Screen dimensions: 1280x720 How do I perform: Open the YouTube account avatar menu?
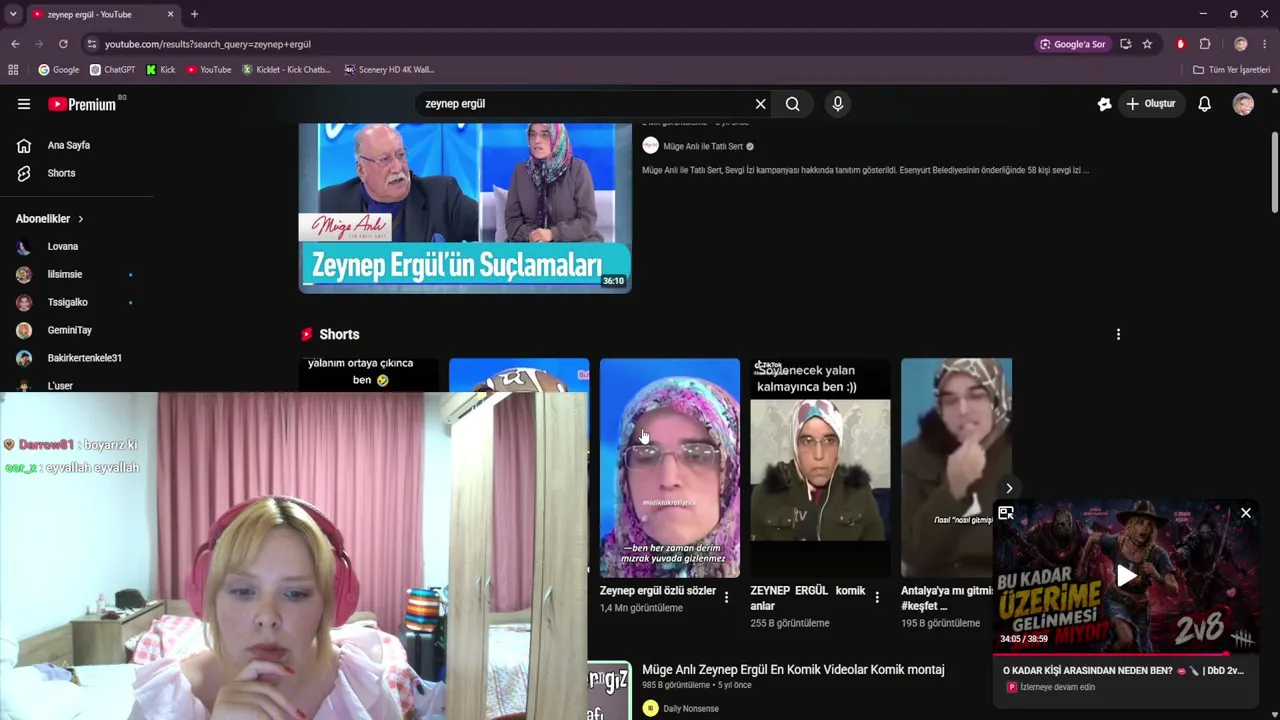[x=1243, y=104]
